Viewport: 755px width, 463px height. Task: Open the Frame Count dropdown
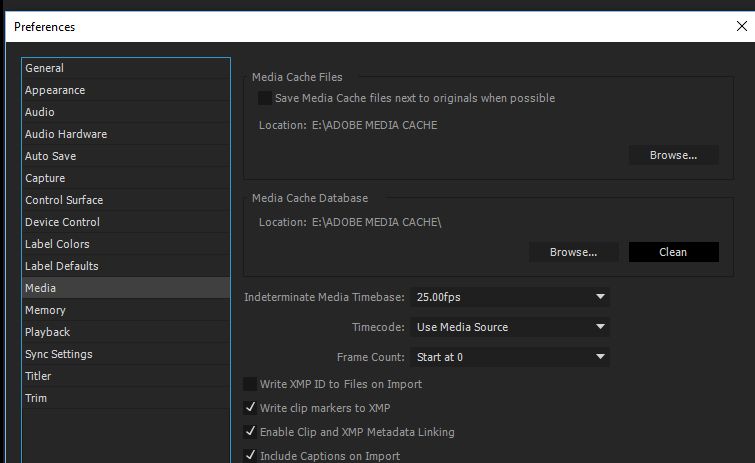[510, 357]
